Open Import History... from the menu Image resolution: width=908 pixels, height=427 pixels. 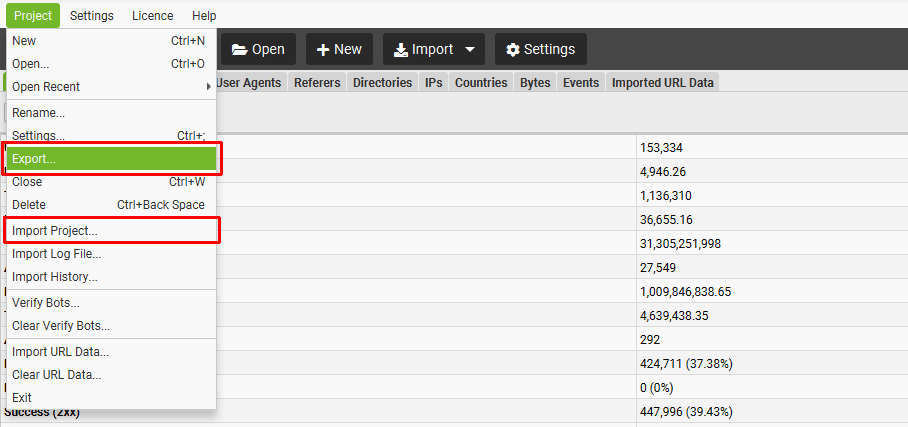[111, 277]
